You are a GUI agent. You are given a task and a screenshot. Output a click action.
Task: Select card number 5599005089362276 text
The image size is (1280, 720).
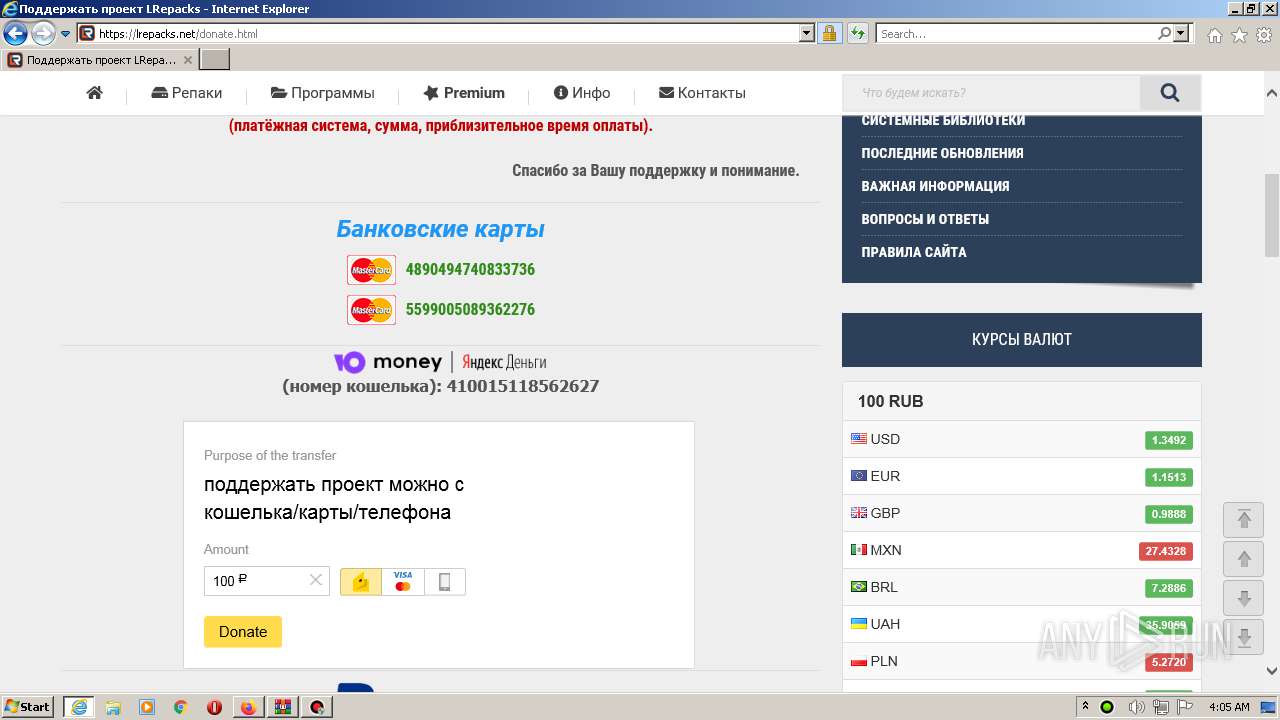(470, 309)
